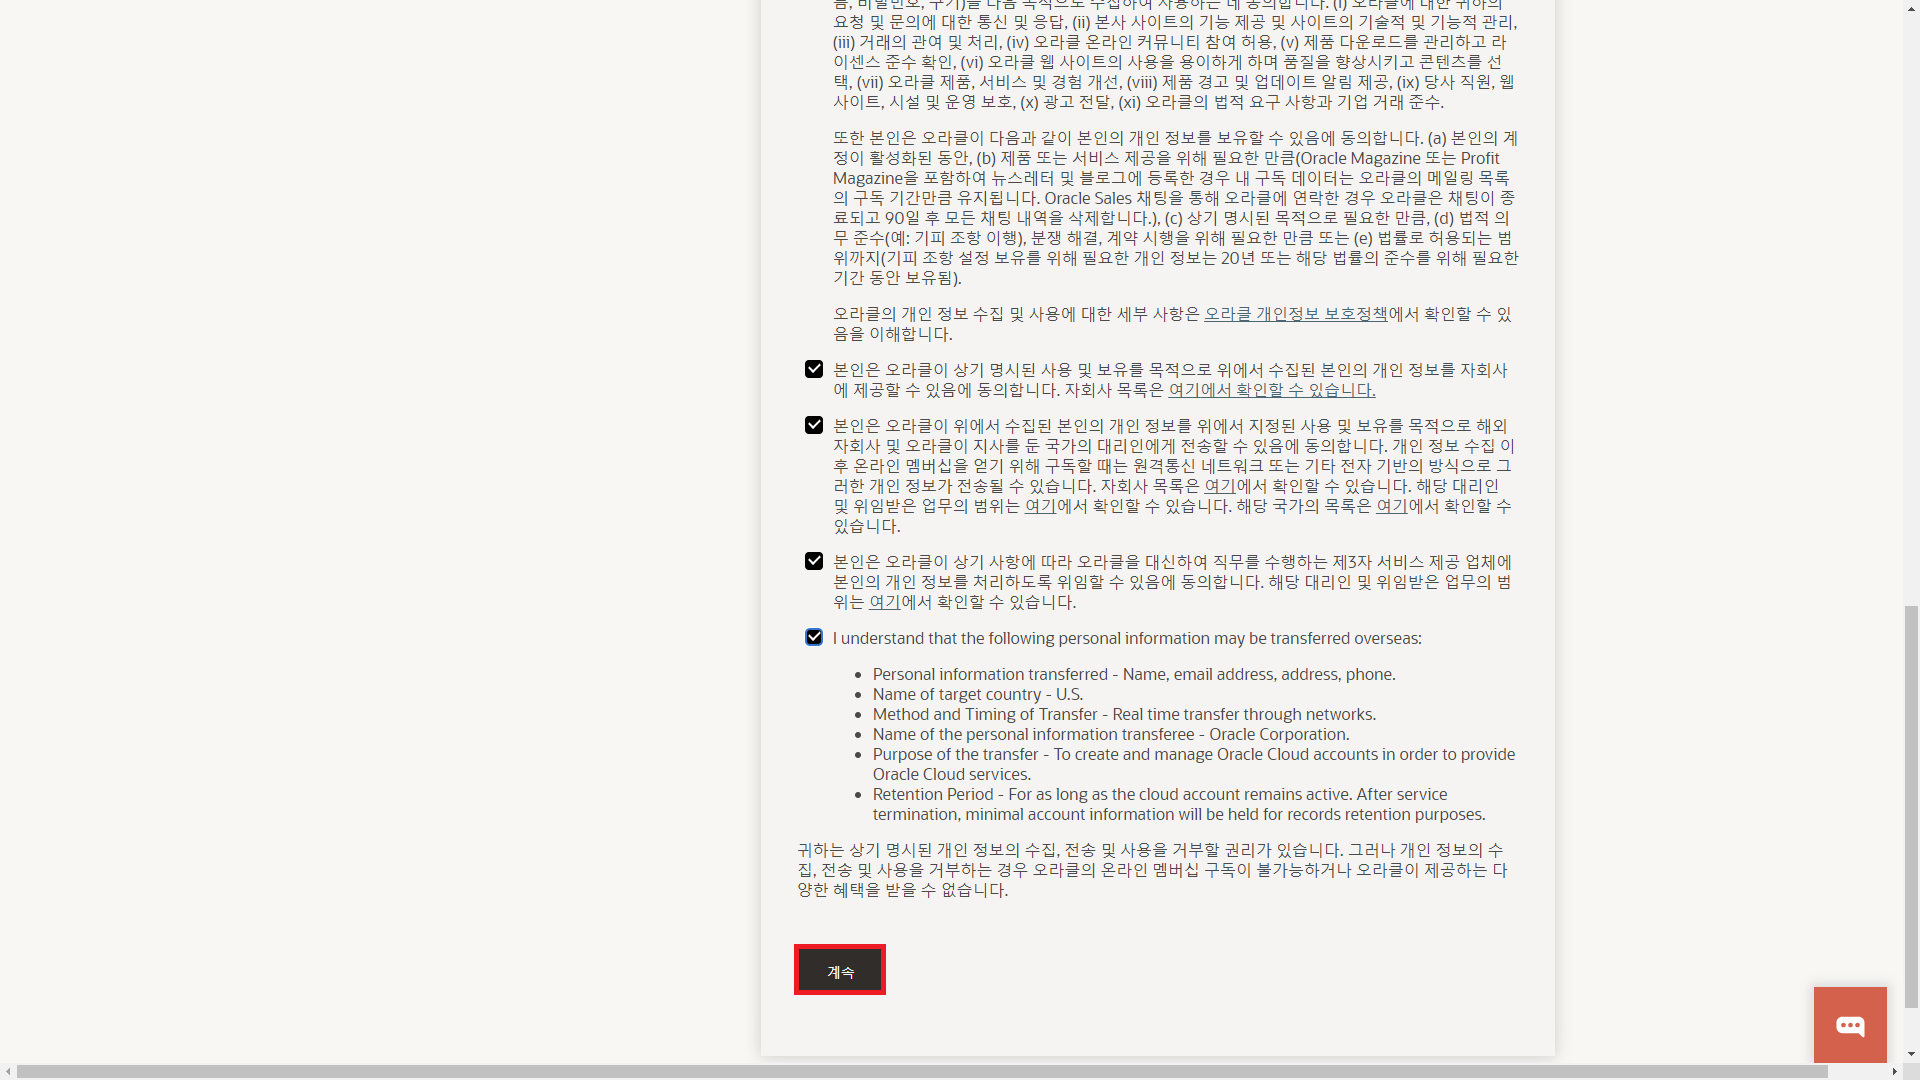Click horizontal scrollbar track right of thumb

coord(1858,1071)
